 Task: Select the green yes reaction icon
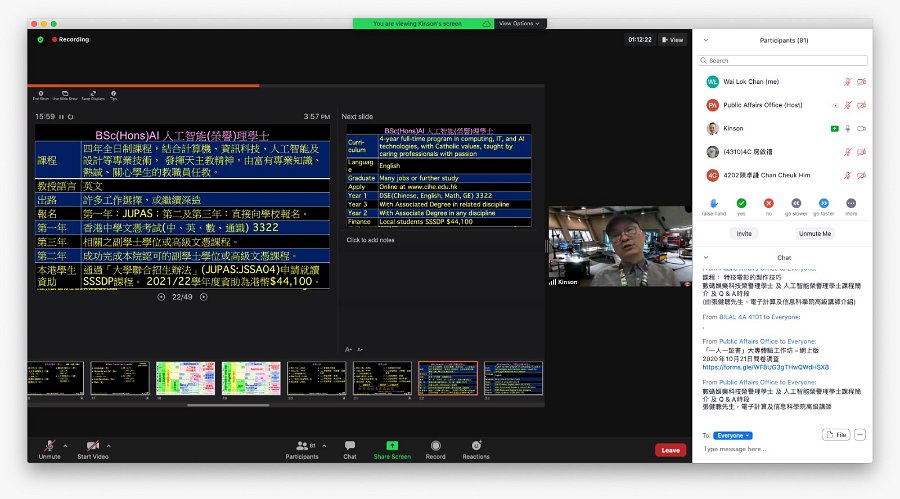point(741,203)
